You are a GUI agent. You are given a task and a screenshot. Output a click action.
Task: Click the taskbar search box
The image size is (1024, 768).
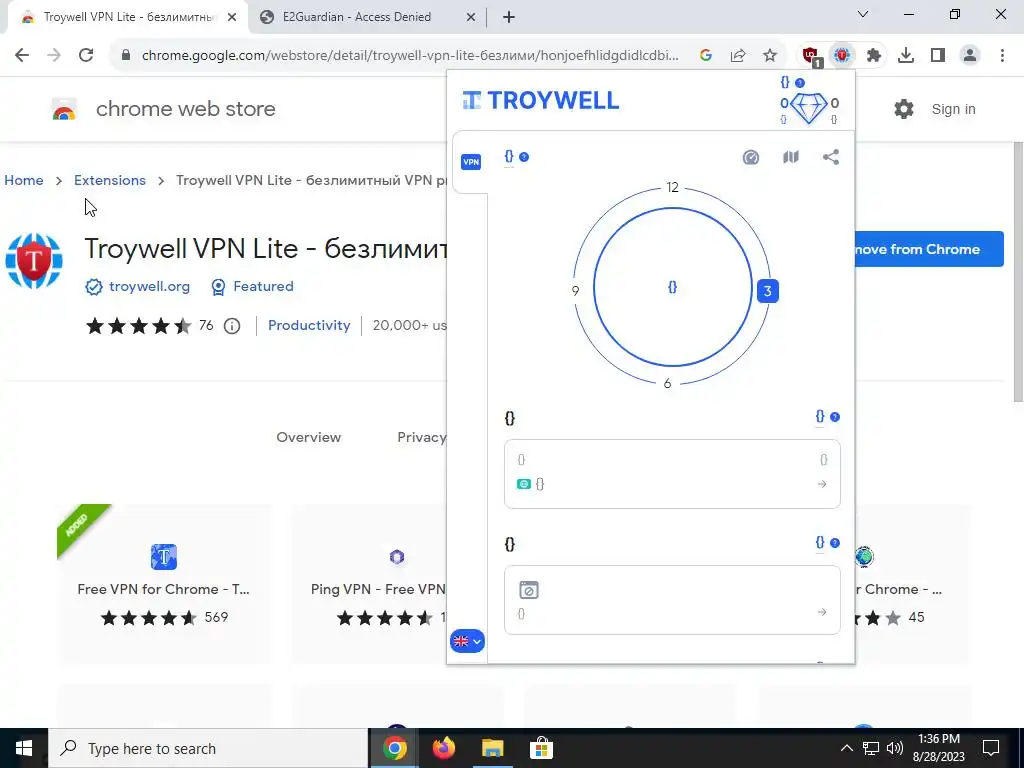[208, 748]
